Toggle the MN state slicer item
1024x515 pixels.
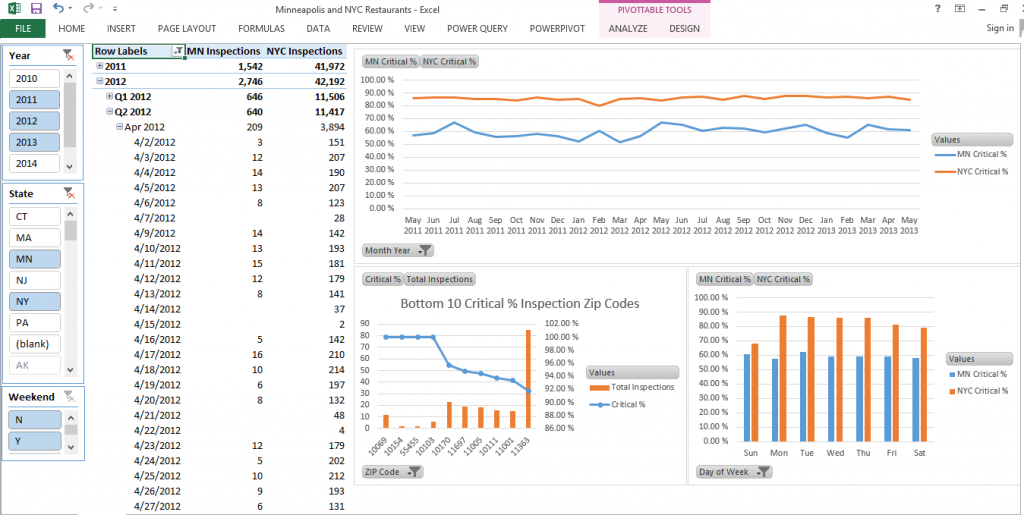[x=35, y=259]
